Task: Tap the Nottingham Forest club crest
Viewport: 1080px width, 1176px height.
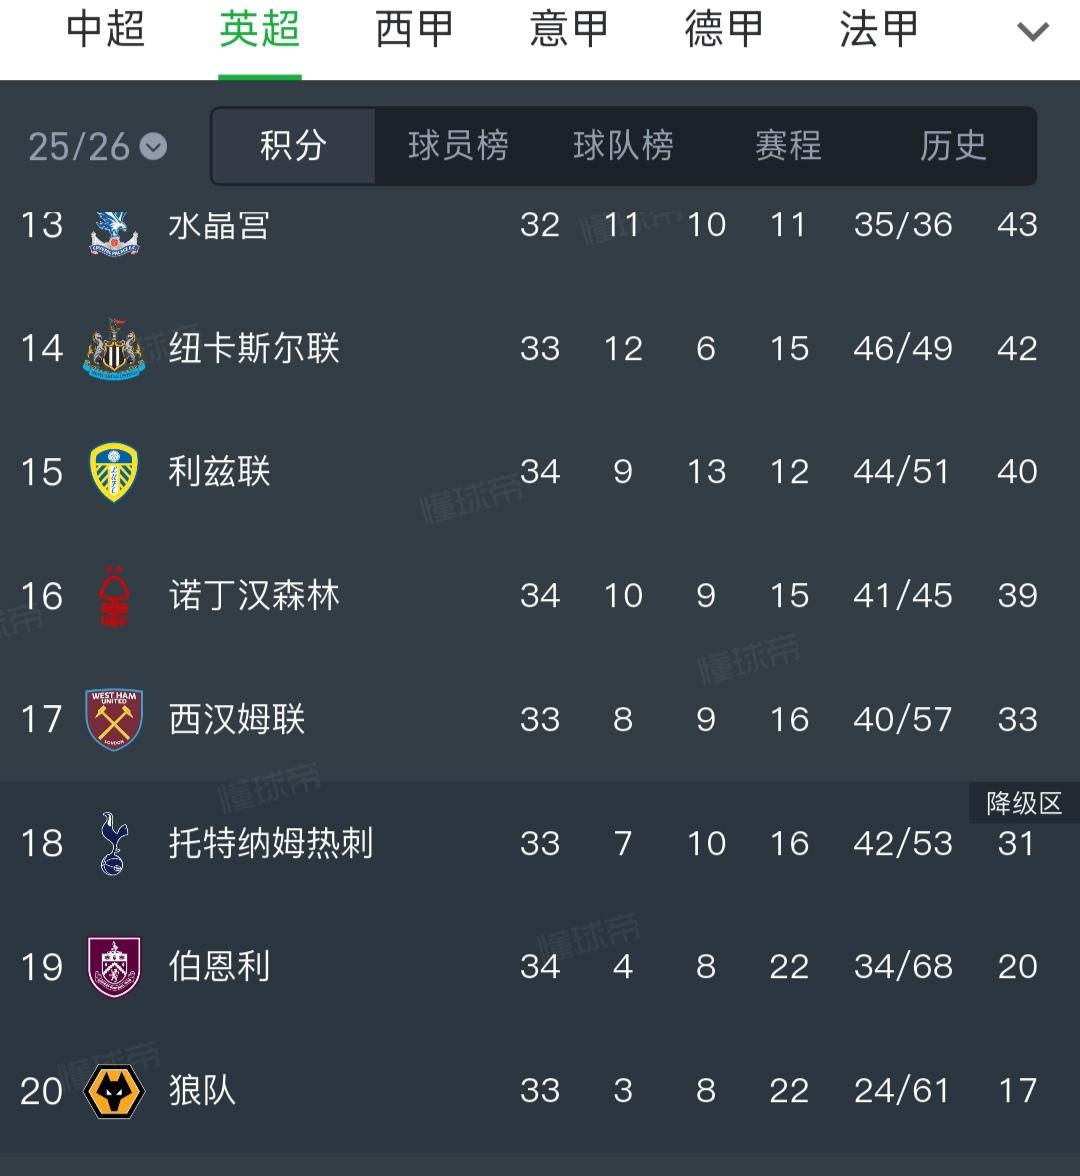Action: coord(114,596)
